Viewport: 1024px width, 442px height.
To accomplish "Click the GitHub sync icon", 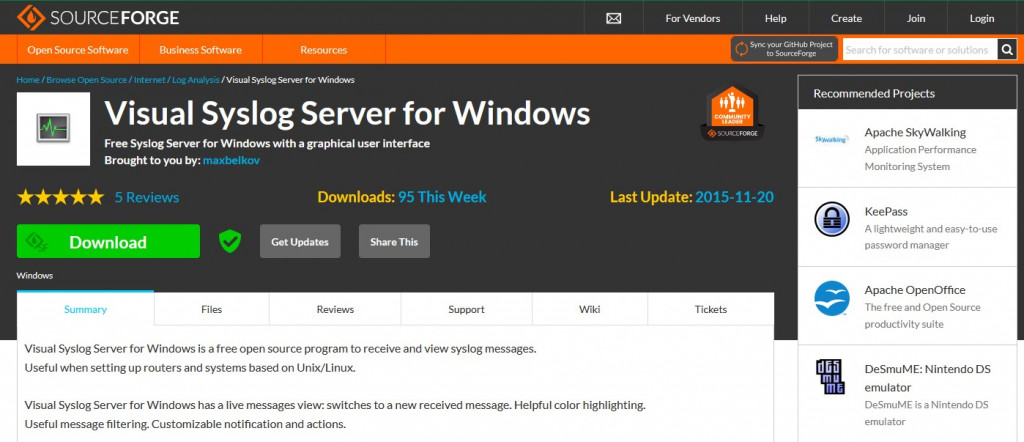I will 741,49.
